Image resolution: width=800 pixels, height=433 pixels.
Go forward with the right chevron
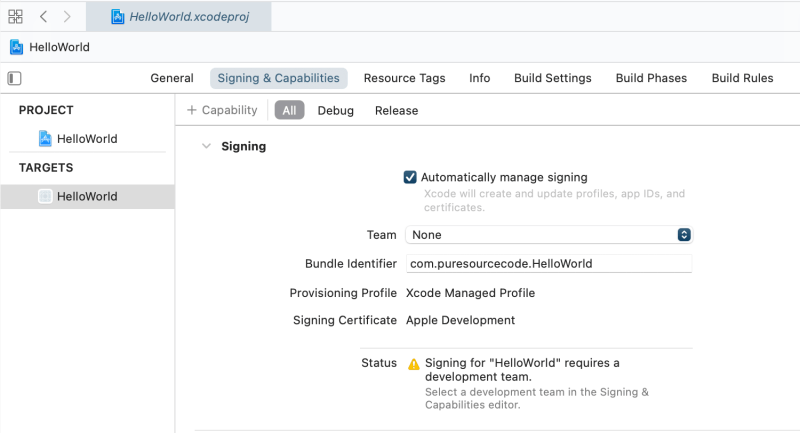tap(67, 16)
